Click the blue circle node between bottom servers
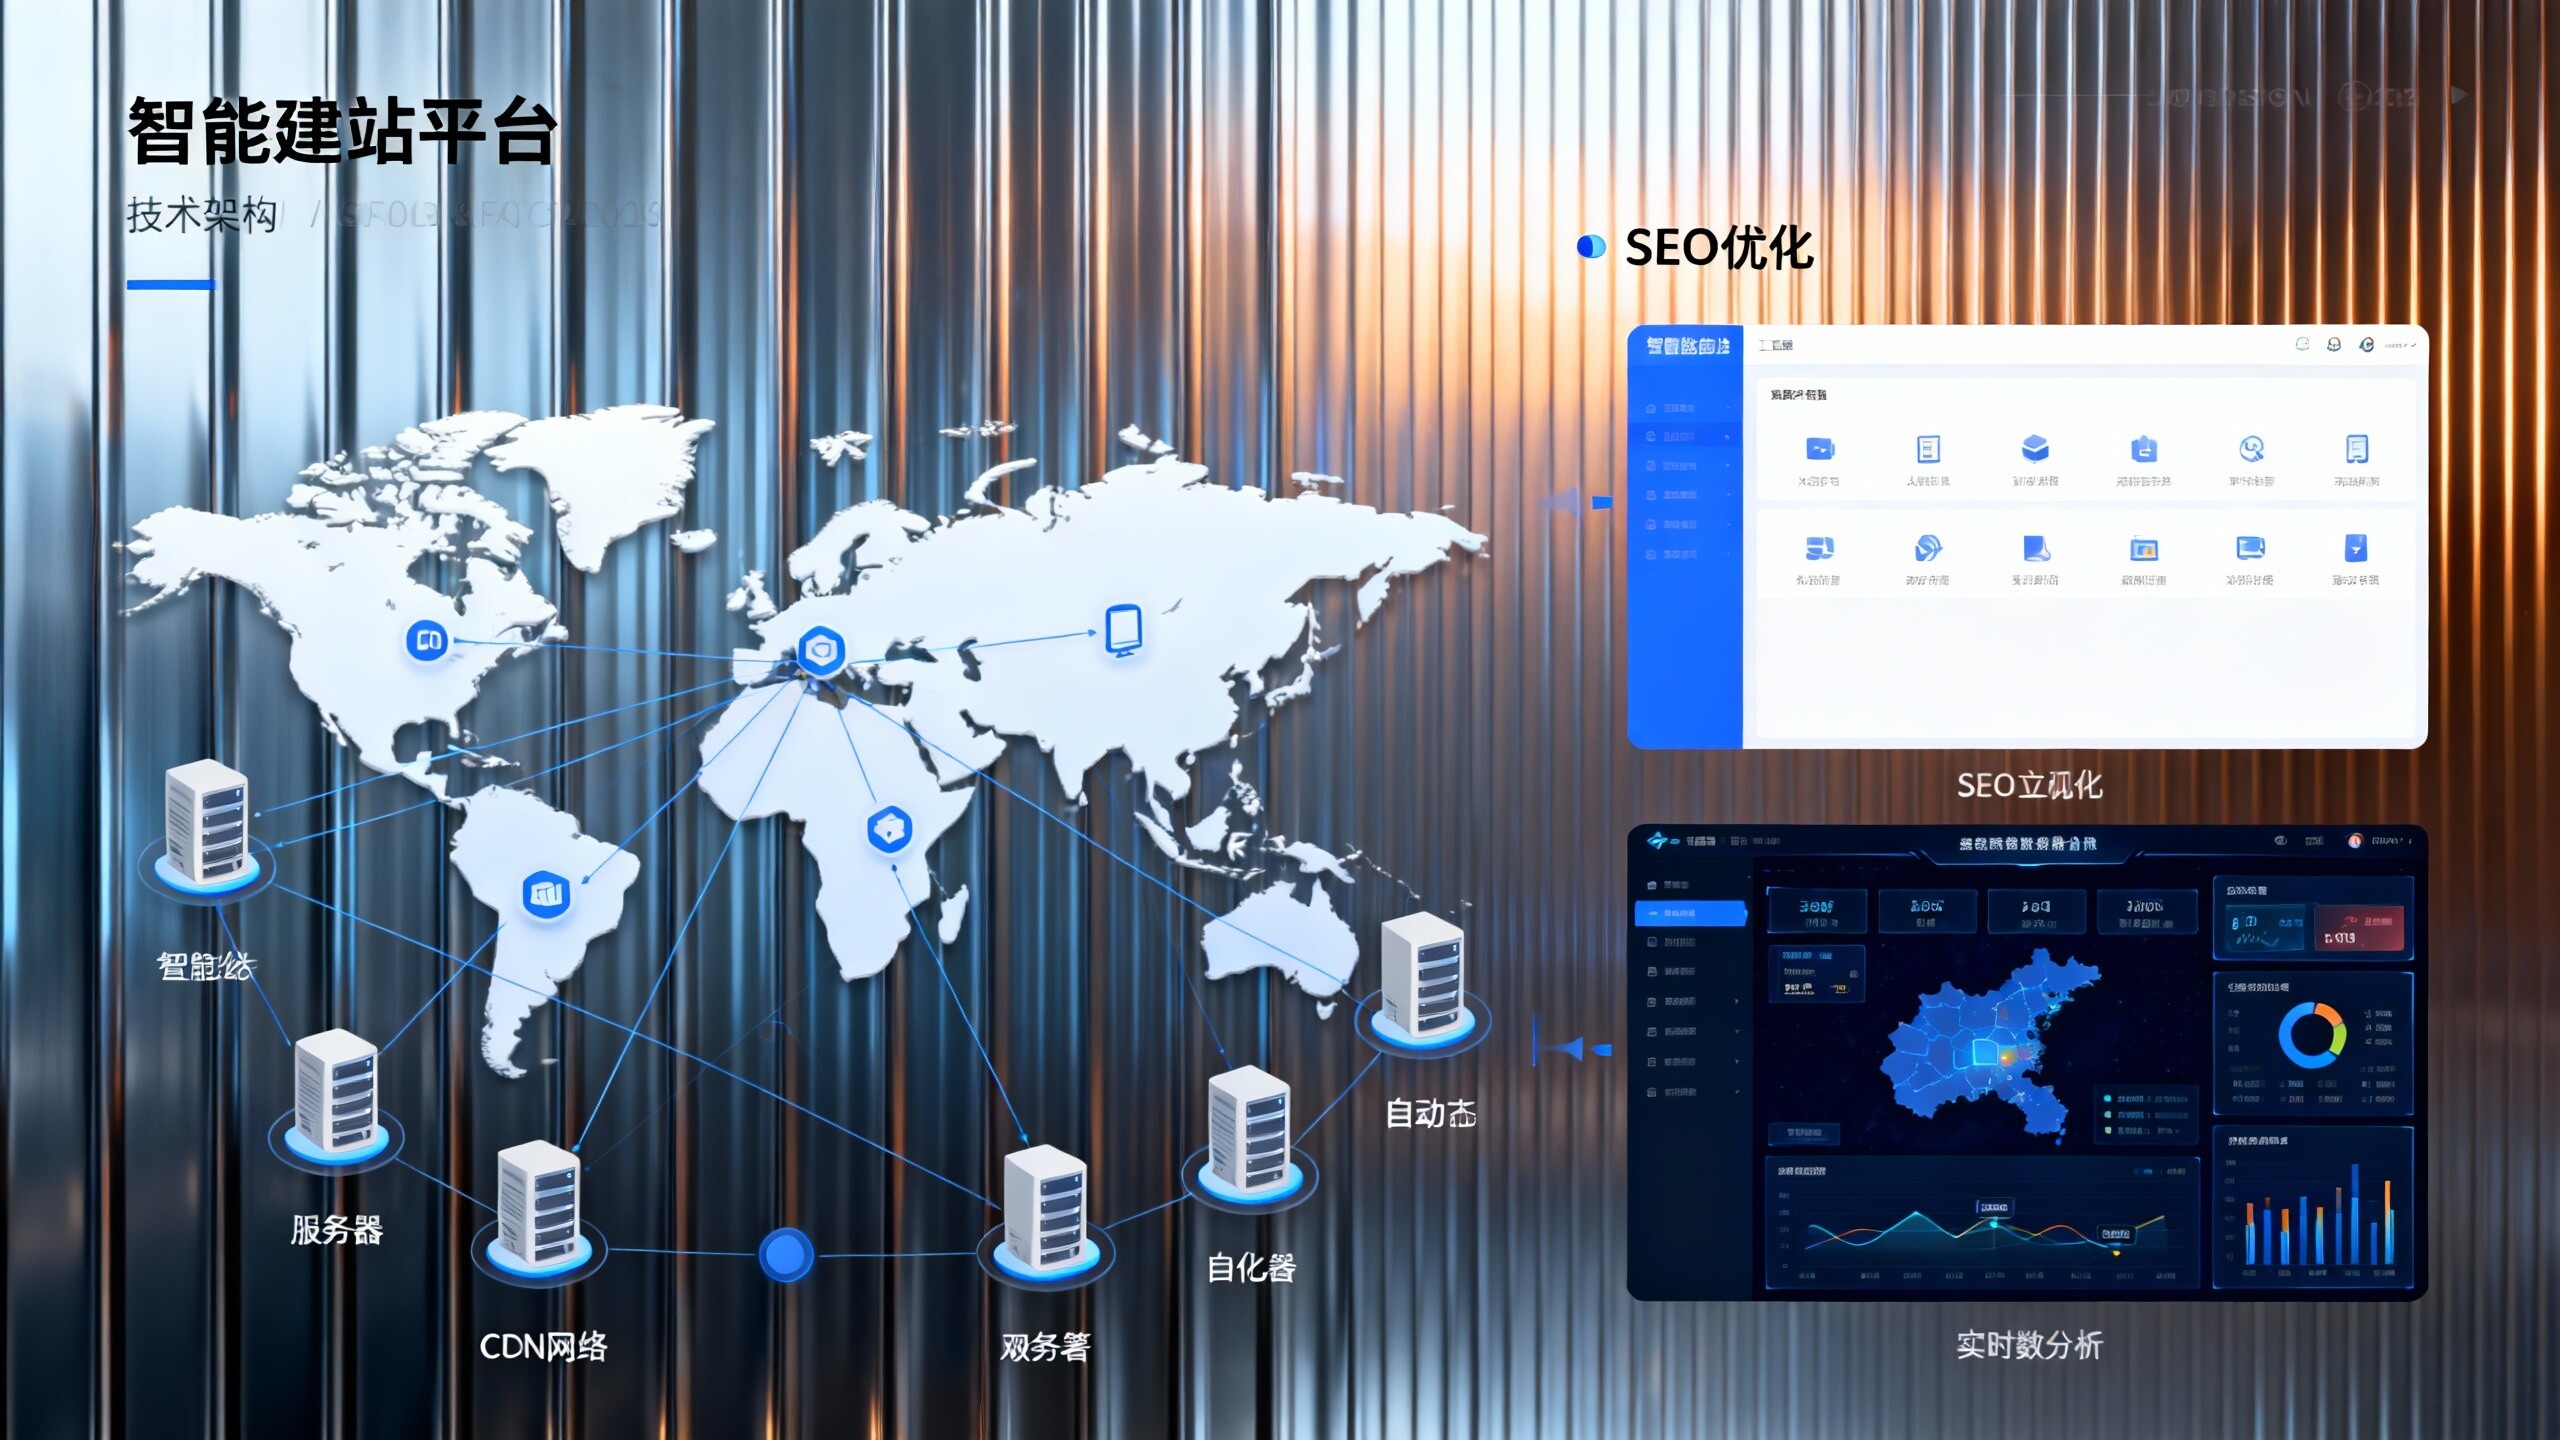Screen dimensions: 2560x1440 pyautogui.click(x=786, y=1254)
